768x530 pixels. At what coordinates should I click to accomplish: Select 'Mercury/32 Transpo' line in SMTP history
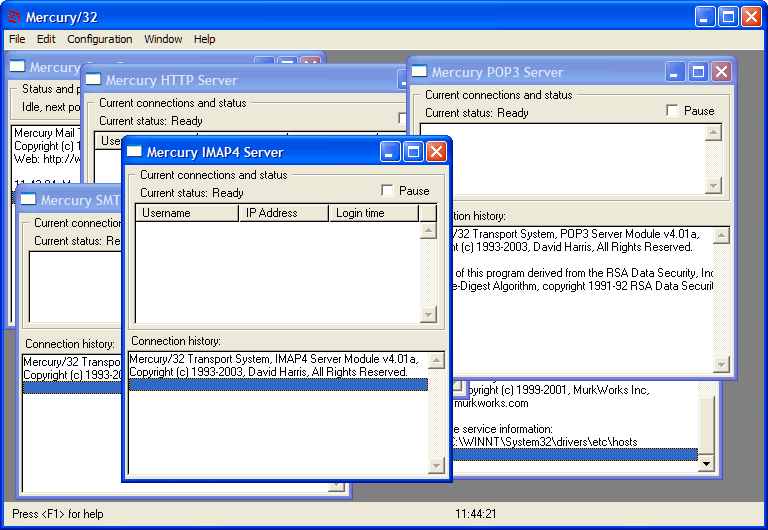point(72,362)
